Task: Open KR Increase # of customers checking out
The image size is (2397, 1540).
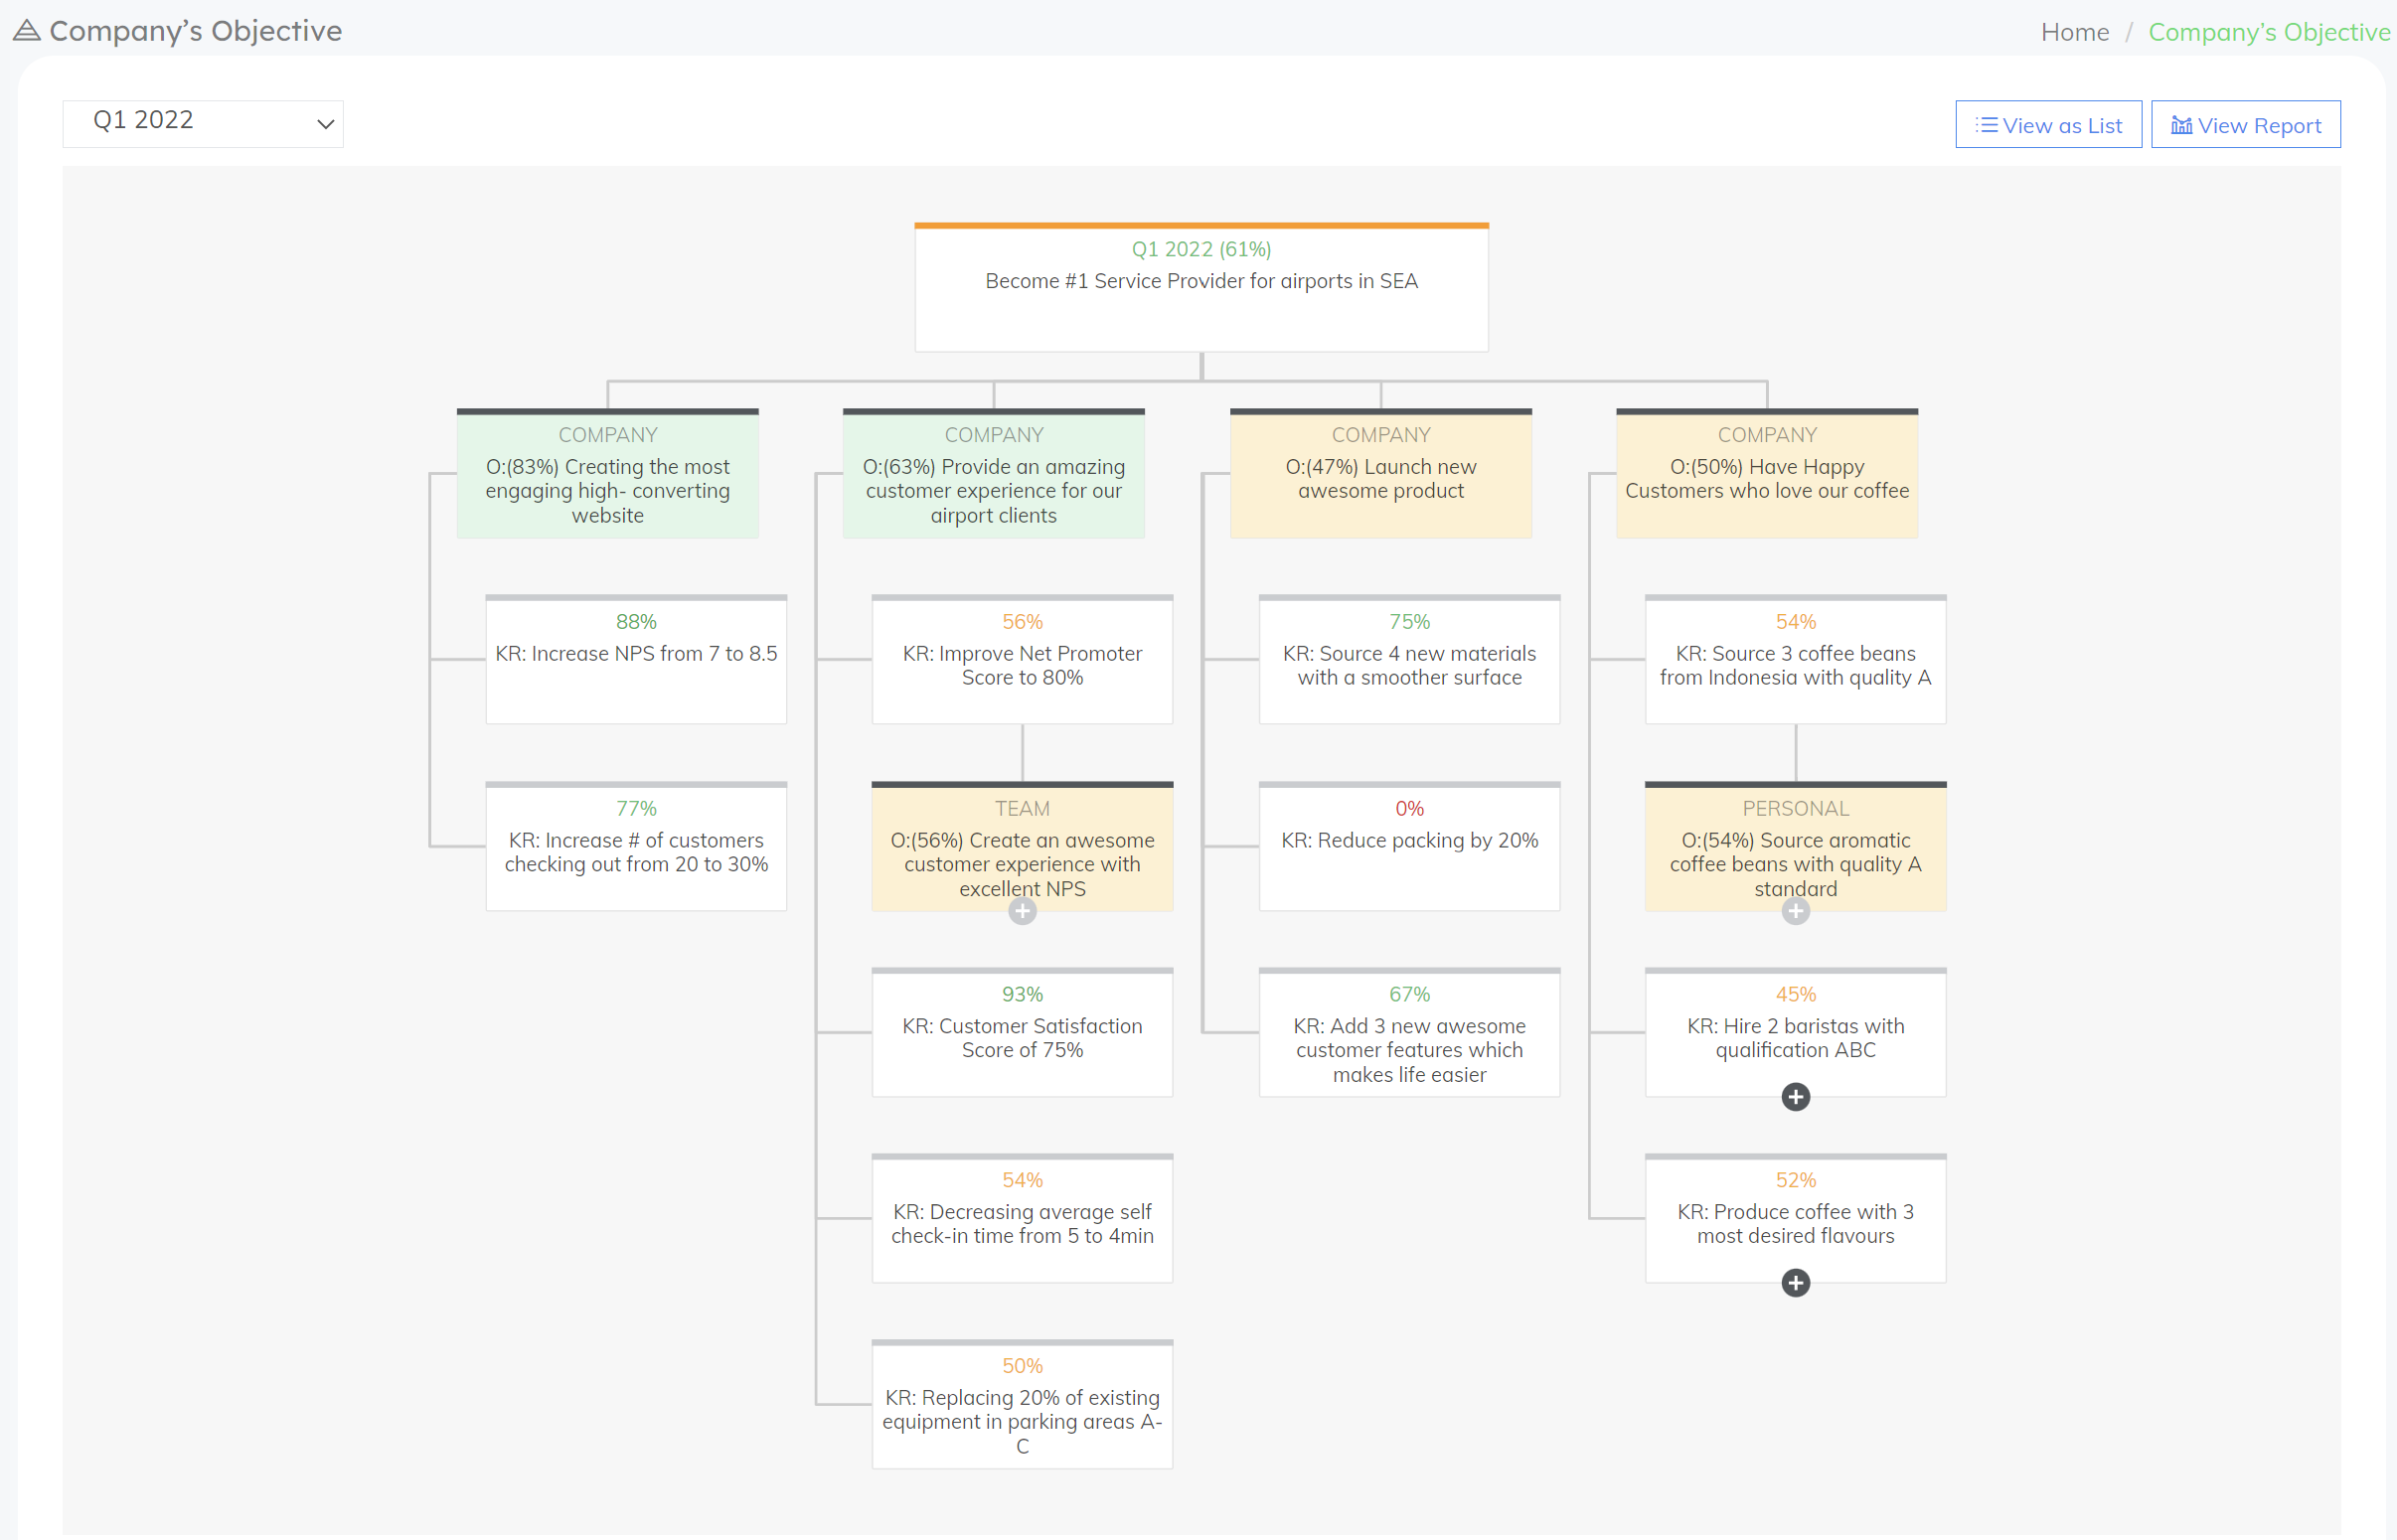Action: (636, 846)
